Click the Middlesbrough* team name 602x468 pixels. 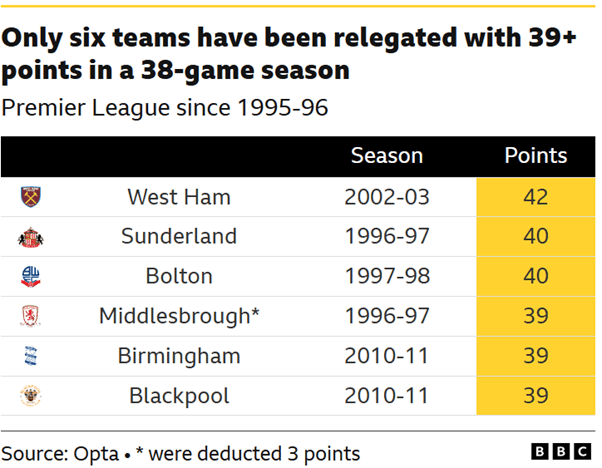(x=179, y=316)
